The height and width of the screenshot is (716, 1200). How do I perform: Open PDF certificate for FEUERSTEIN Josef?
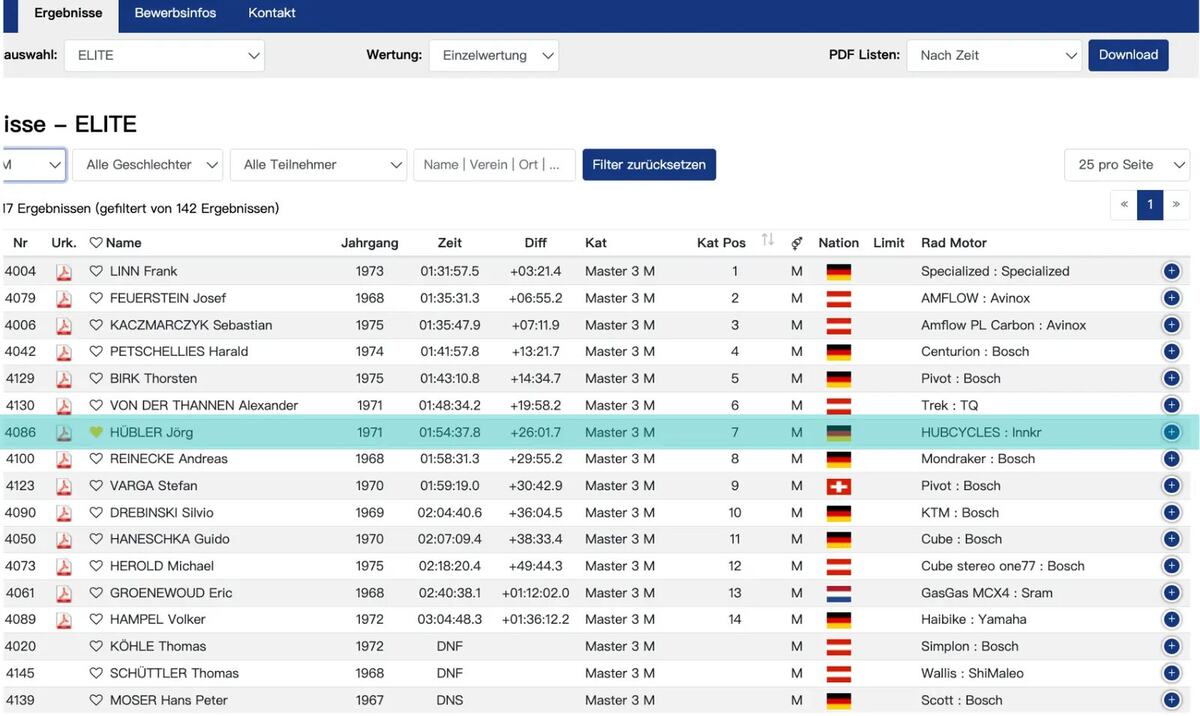click(64, 298)
